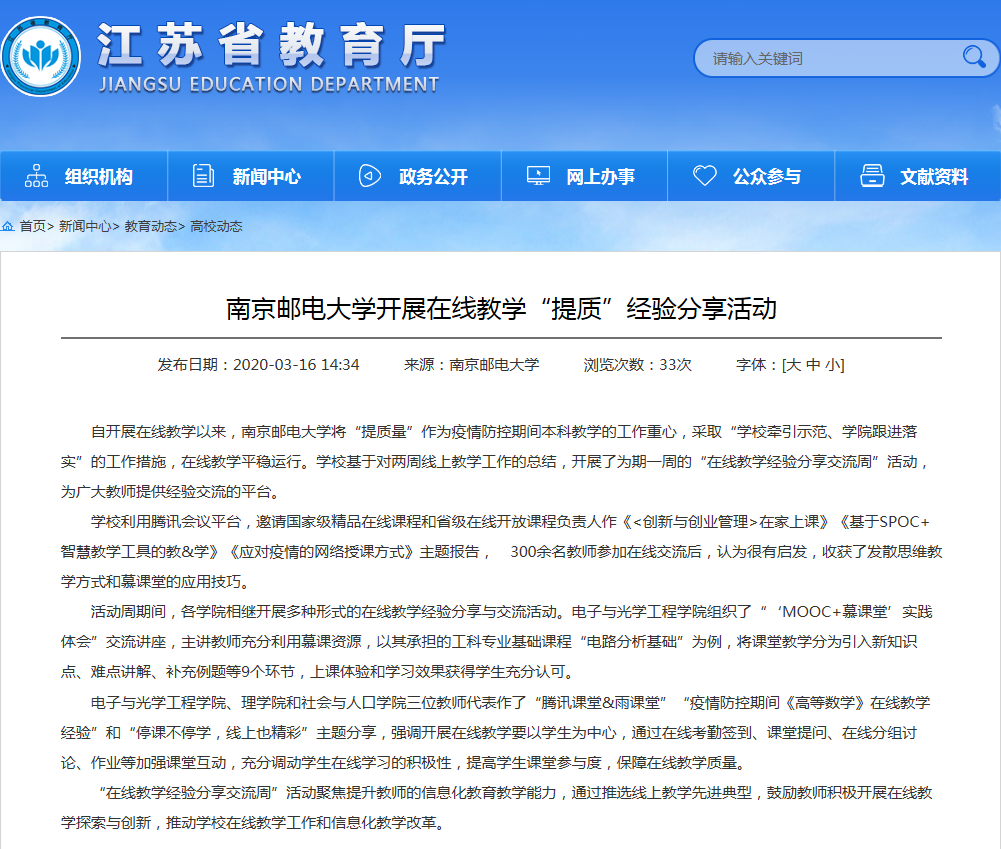
Task: Click 新闻中心 in the breadcrumb trail
Action: [x=85, y=227]
